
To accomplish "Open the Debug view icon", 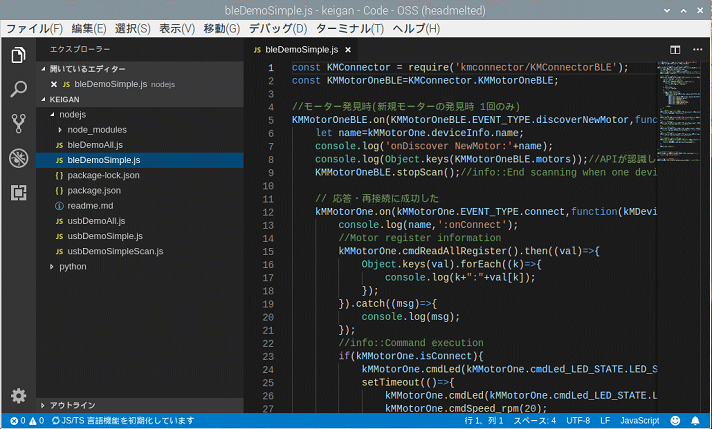I will (18, 158).
